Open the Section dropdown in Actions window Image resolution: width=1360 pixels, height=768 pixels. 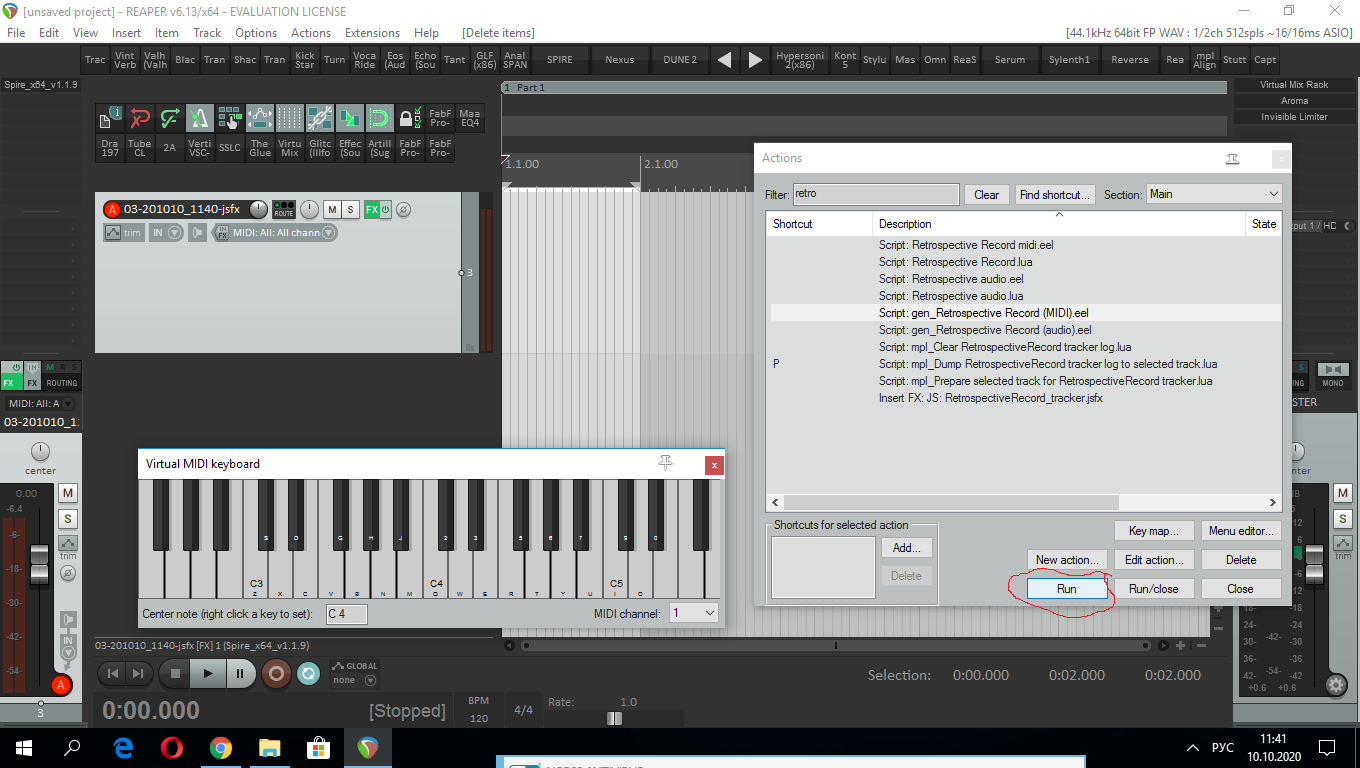pyautogui.click(x=1214, y=194)
